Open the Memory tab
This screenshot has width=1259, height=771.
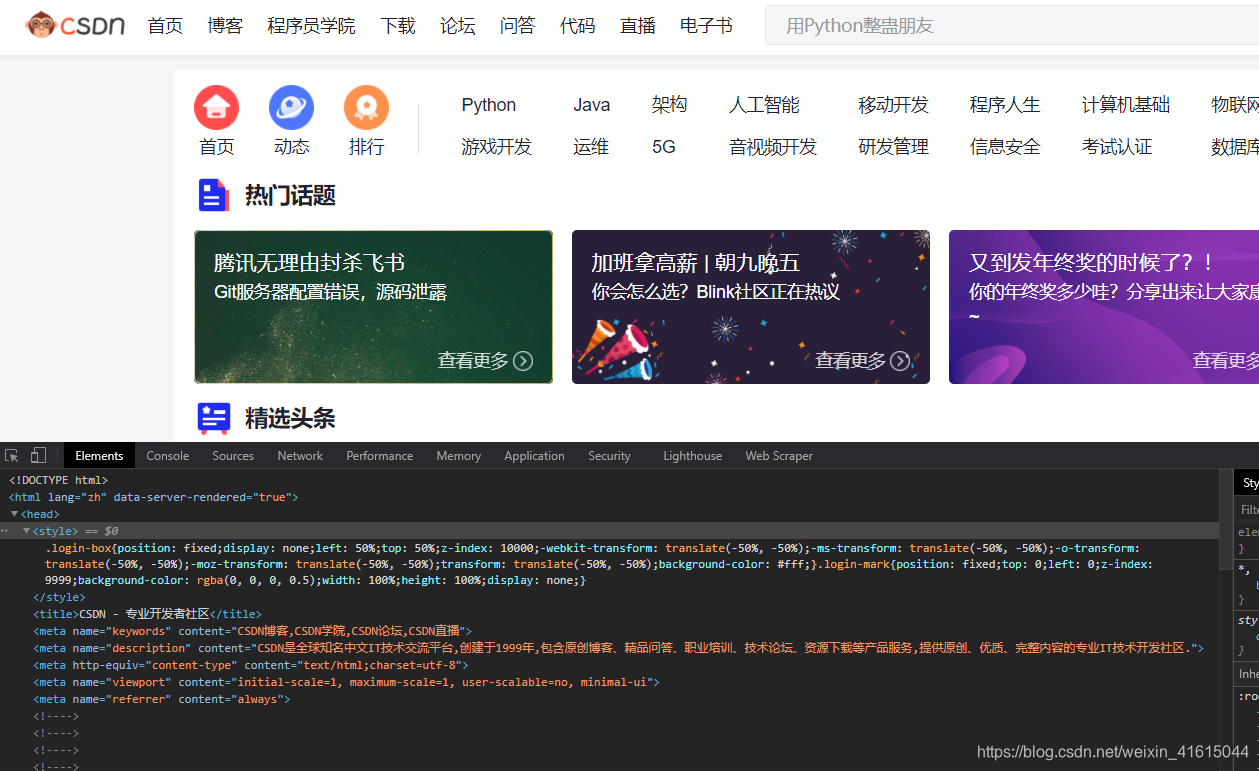[458, 456]
